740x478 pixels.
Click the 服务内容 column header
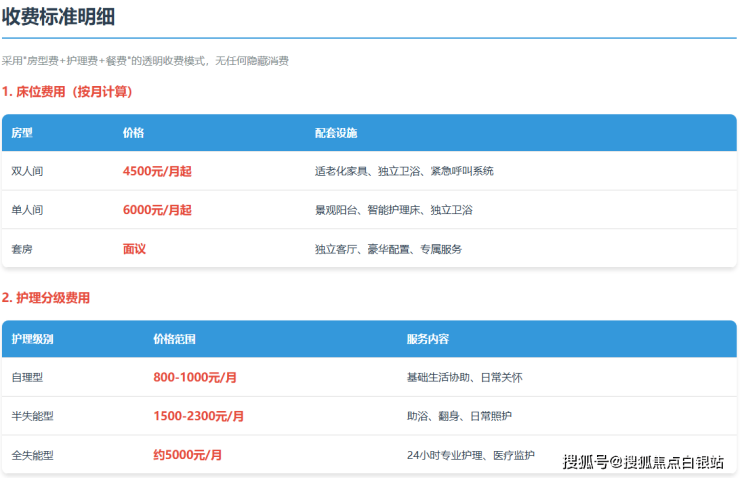(427, 339)
